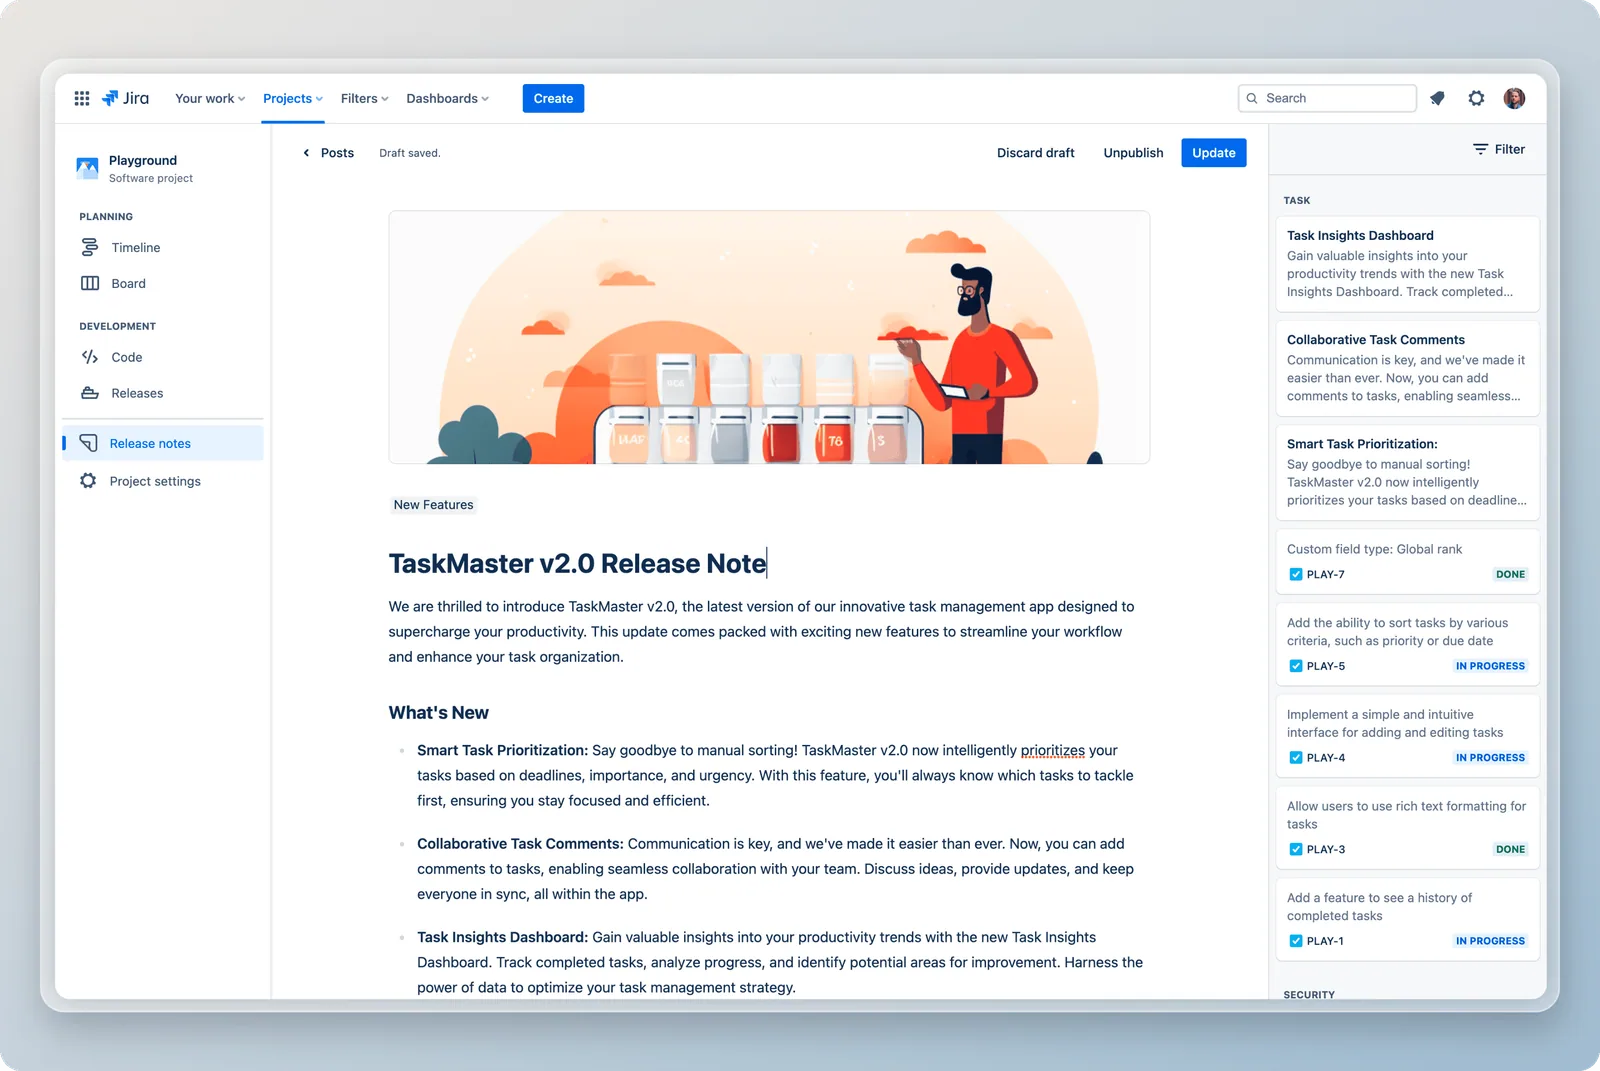Click the IN PROGRESS status on PLAY-5

tap(1490, 666)
